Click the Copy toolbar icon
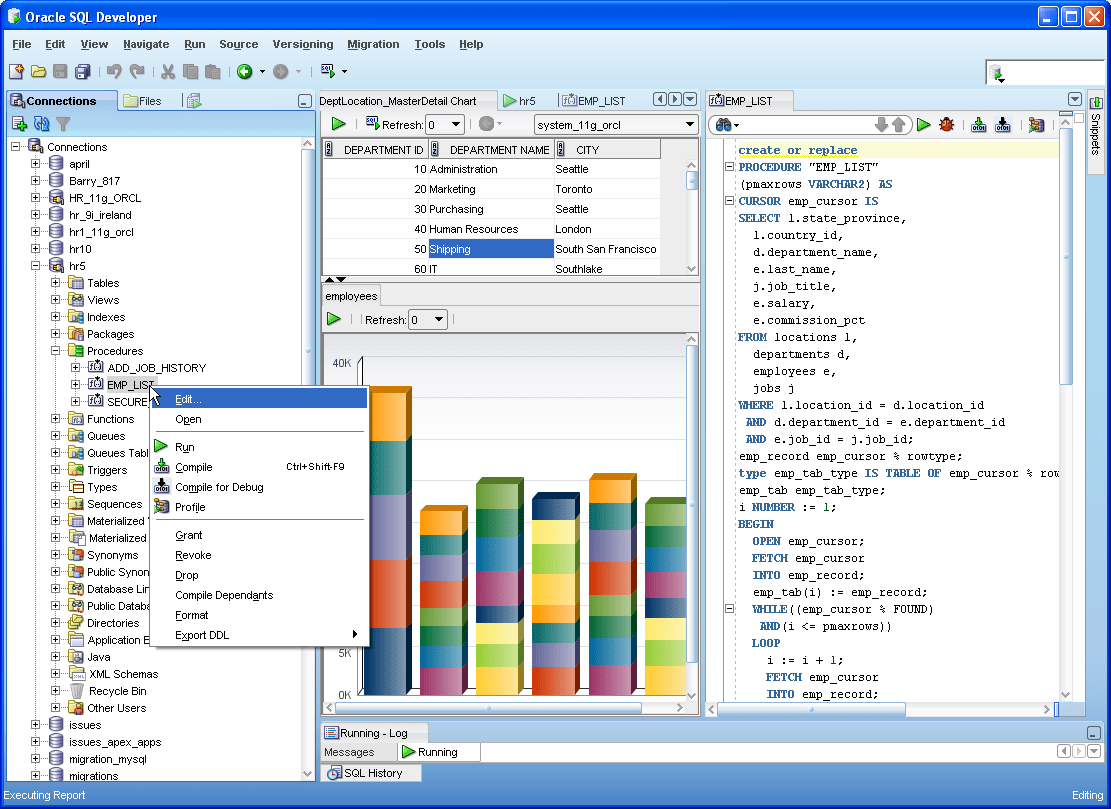1111x809 pixels. click(190, 72)
